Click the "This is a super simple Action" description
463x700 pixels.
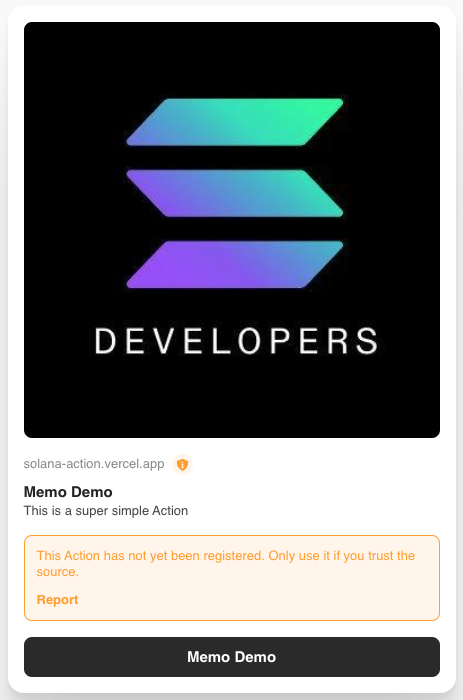tap(106, 511)
